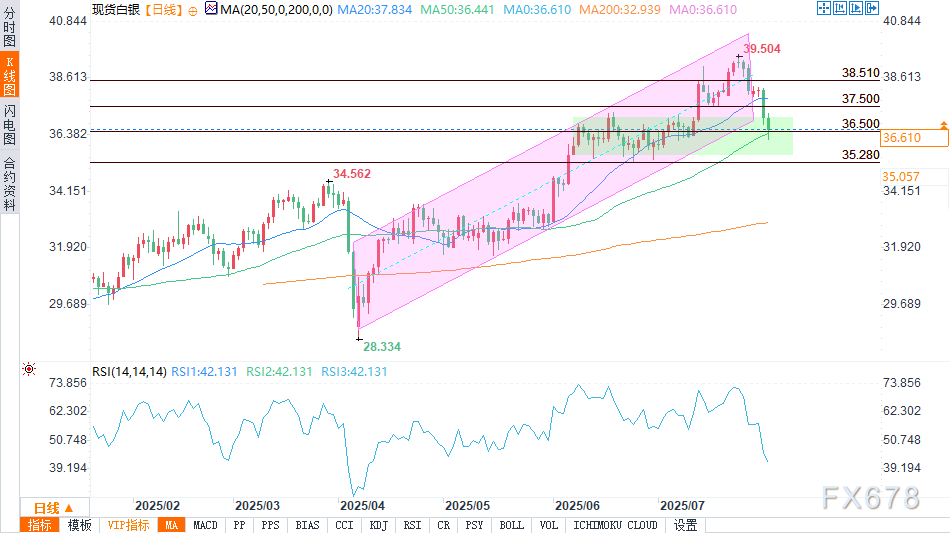
Task: Click the 设置 settings button
Action: click(685, 525)
